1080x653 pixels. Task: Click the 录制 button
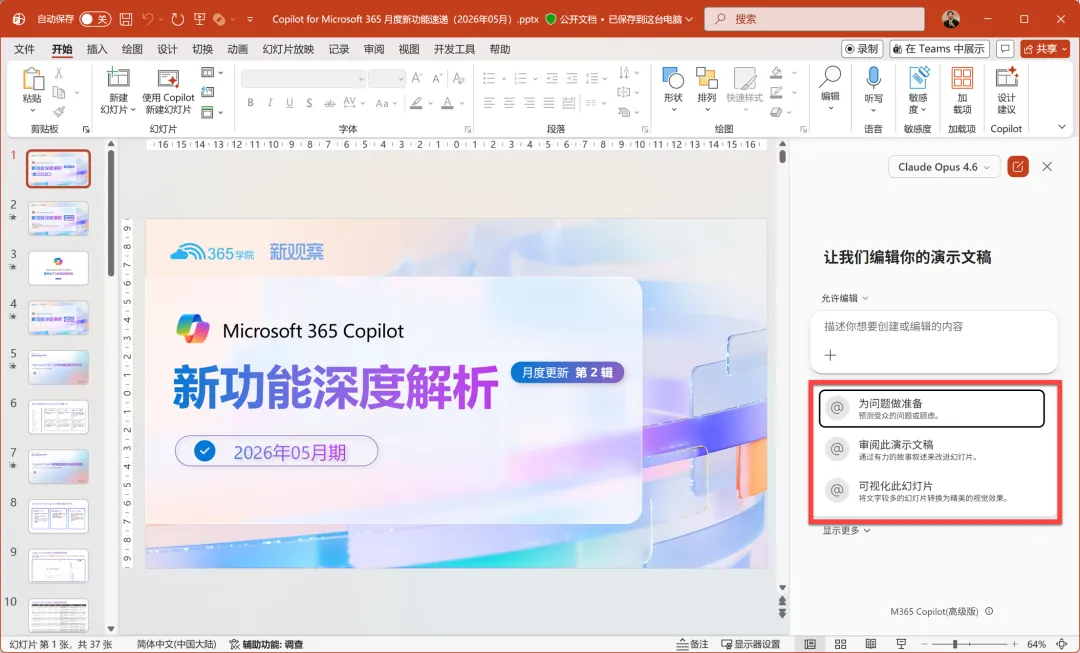[x=862, y=49]
